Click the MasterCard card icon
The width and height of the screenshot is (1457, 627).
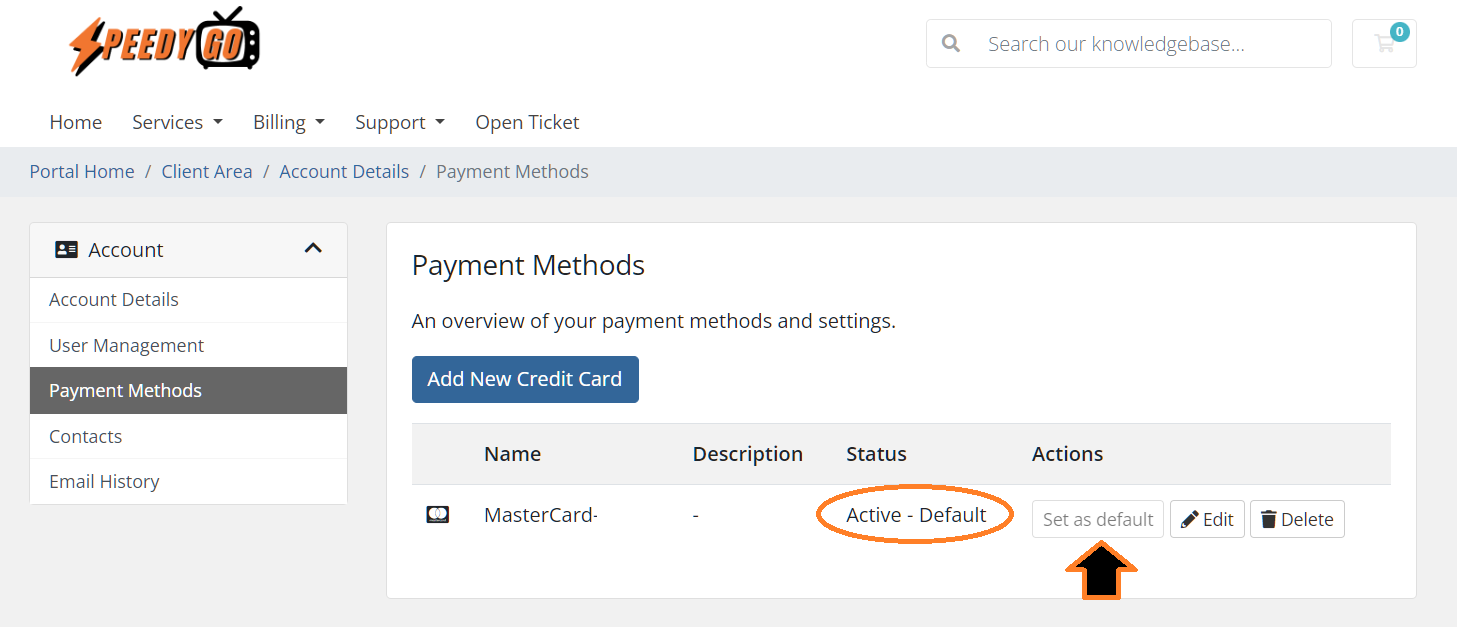tap(437, 515)
